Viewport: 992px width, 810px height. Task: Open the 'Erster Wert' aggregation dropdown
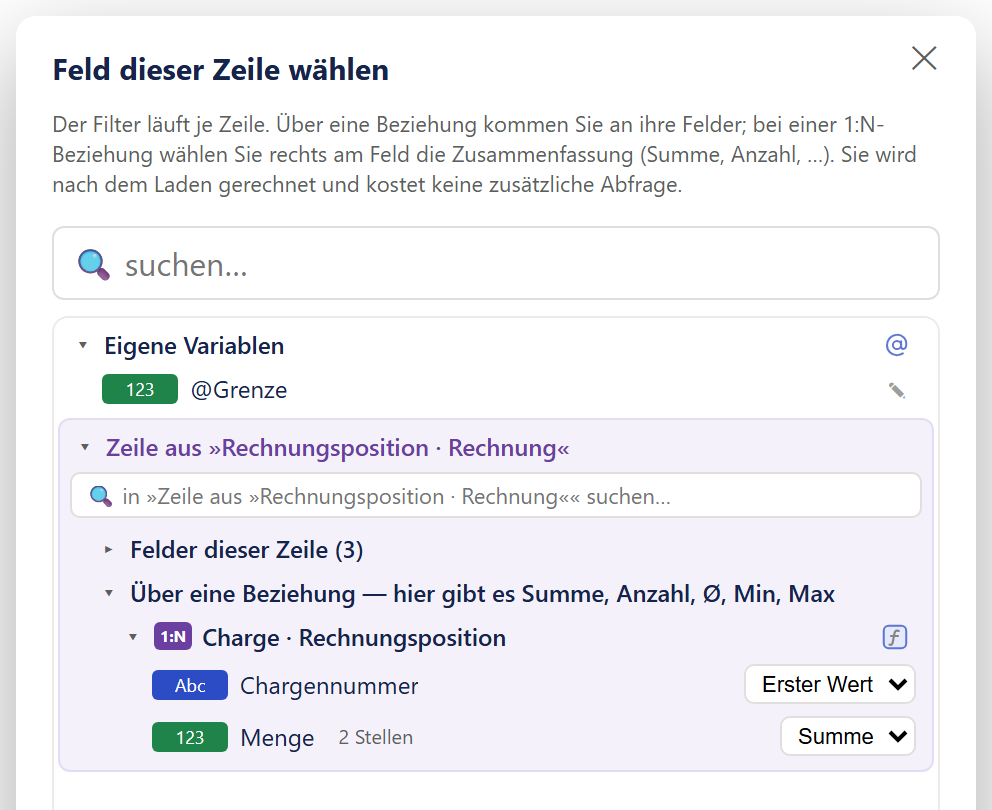click(830, 684)
